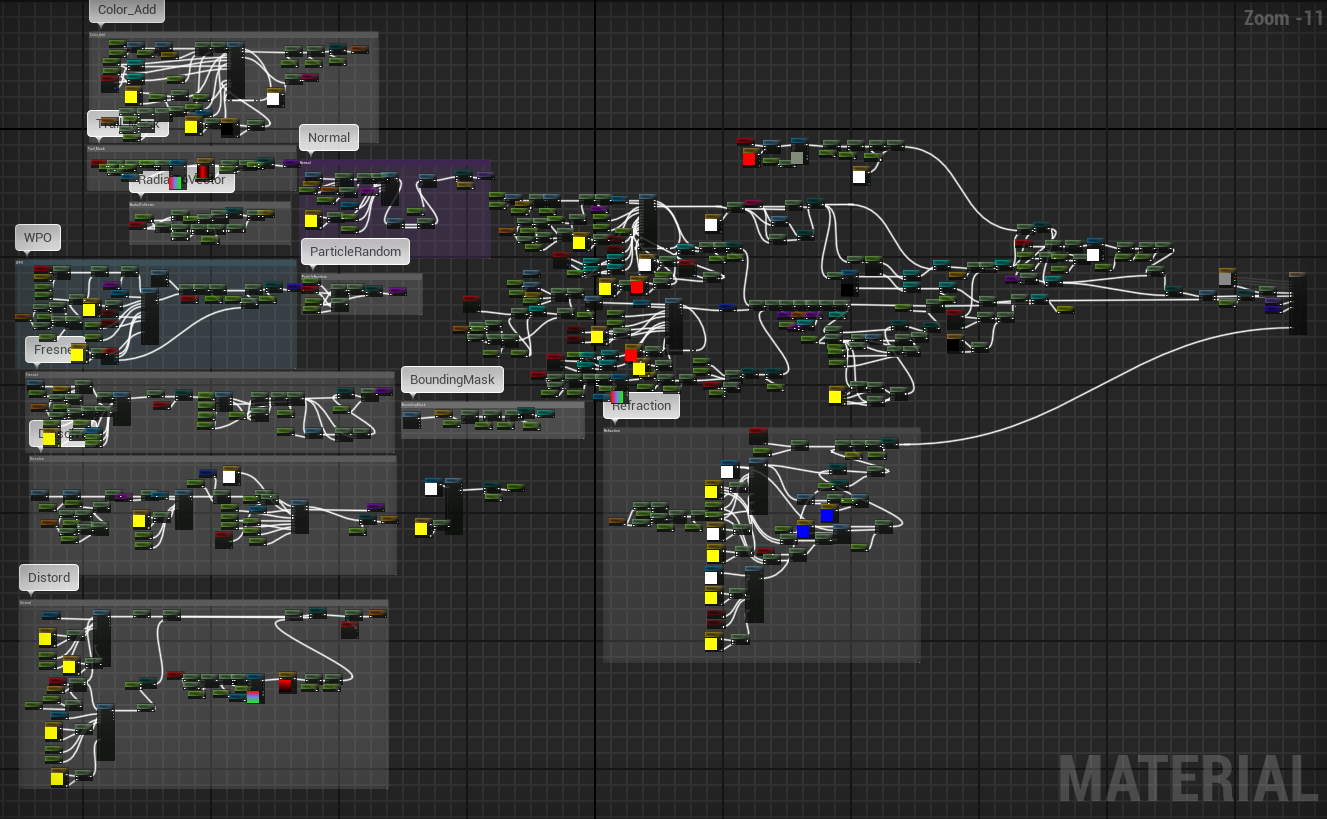Select the yellow swatch in Normal group
1327x819 pixels.
click(311, 220)
